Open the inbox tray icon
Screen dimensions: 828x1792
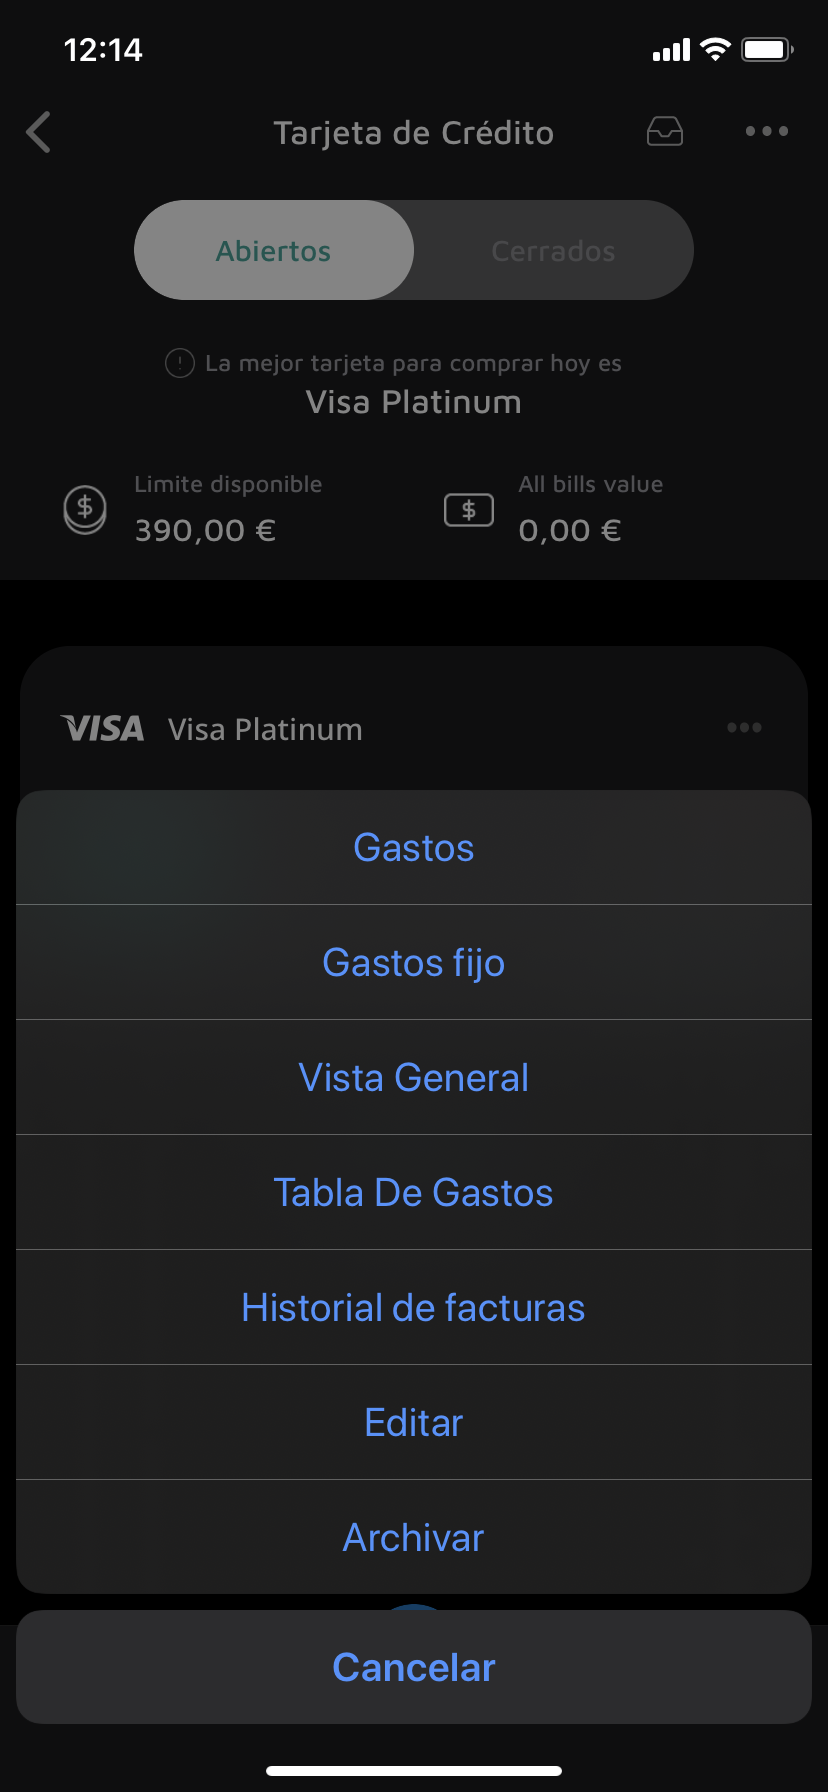point(665,131)
